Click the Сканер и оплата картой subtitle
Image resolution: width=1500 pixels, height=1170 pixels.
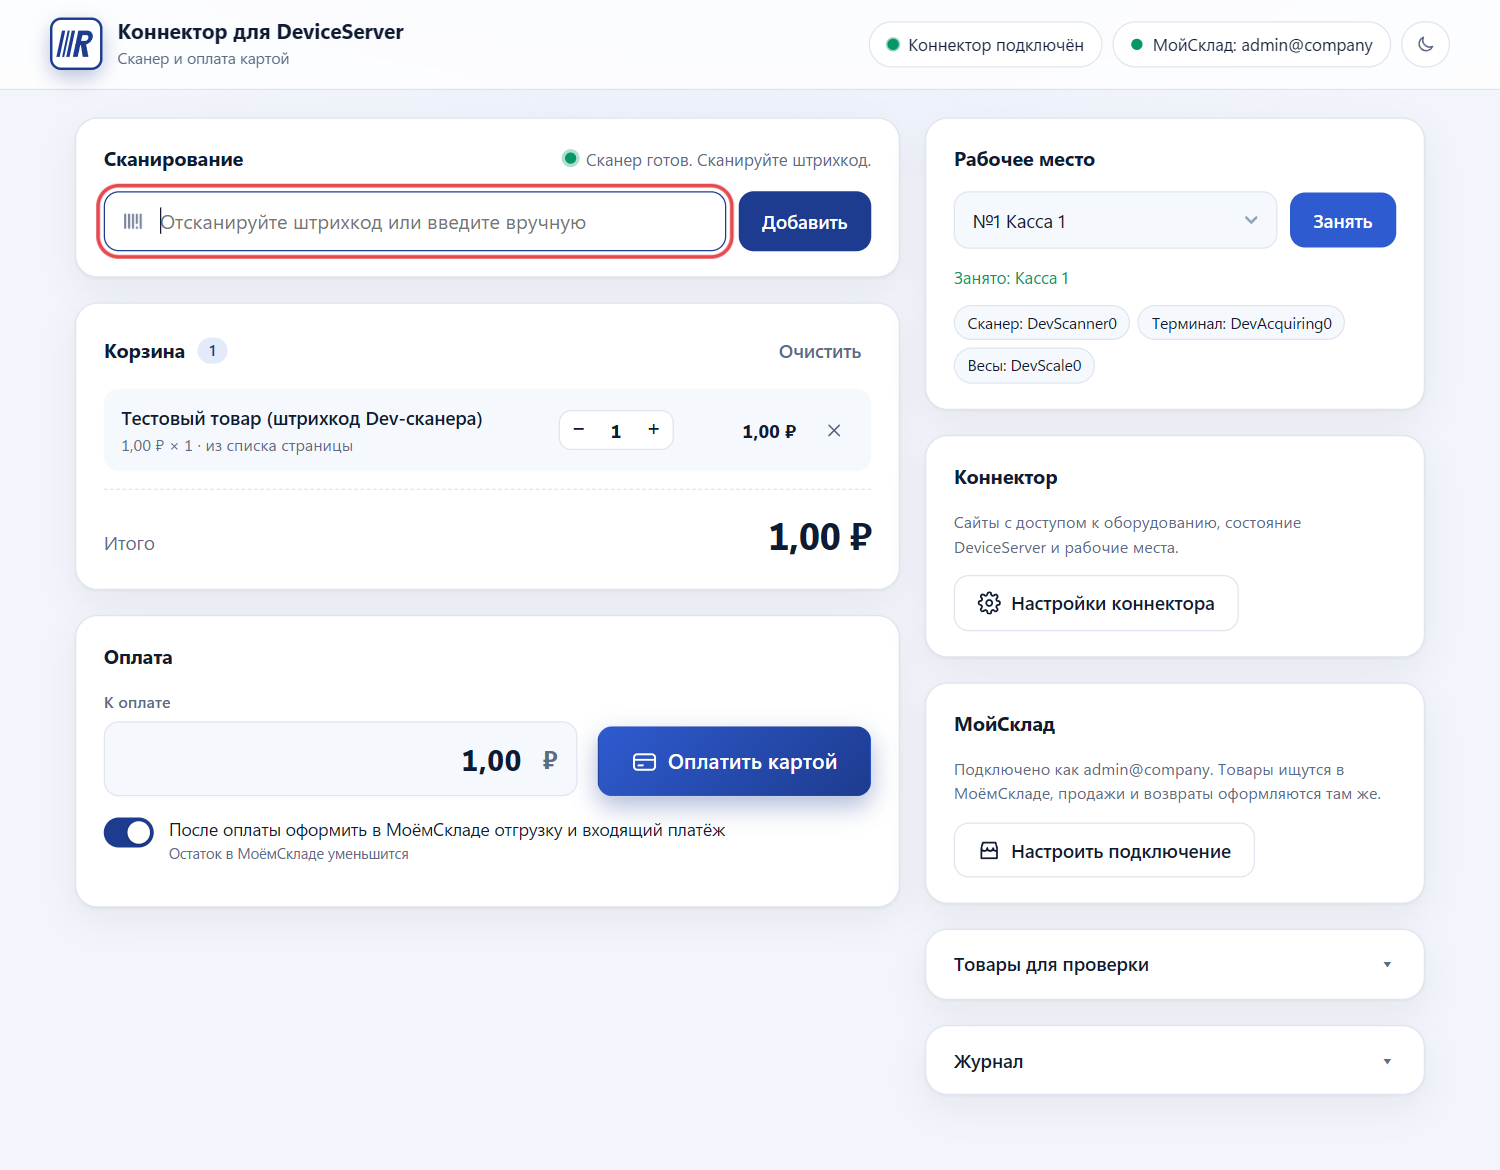203,59
